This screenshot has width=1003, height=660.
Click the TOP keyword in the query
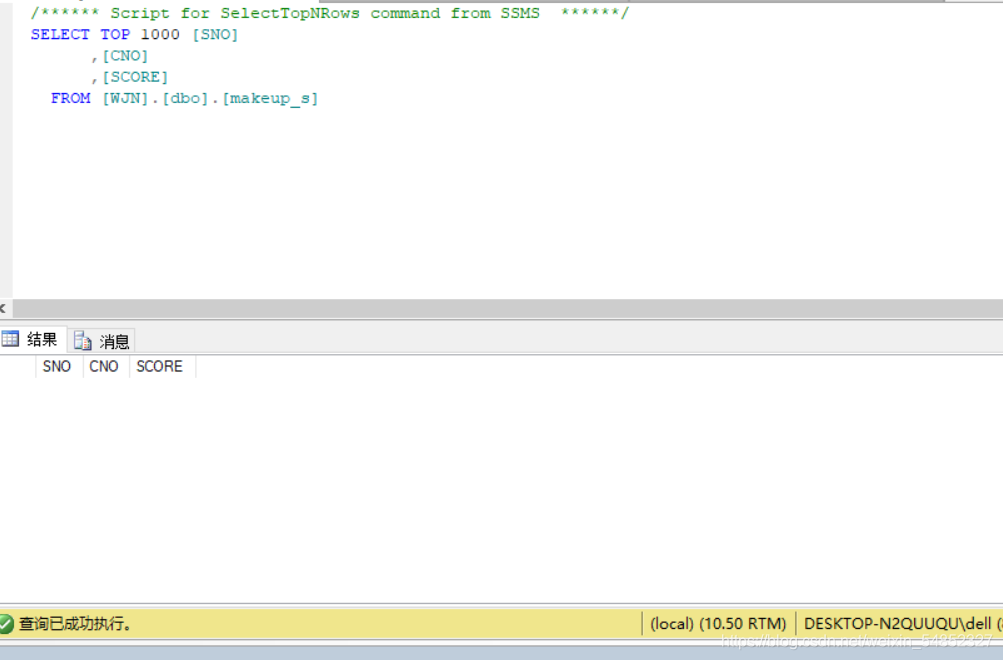coord(115,35)
